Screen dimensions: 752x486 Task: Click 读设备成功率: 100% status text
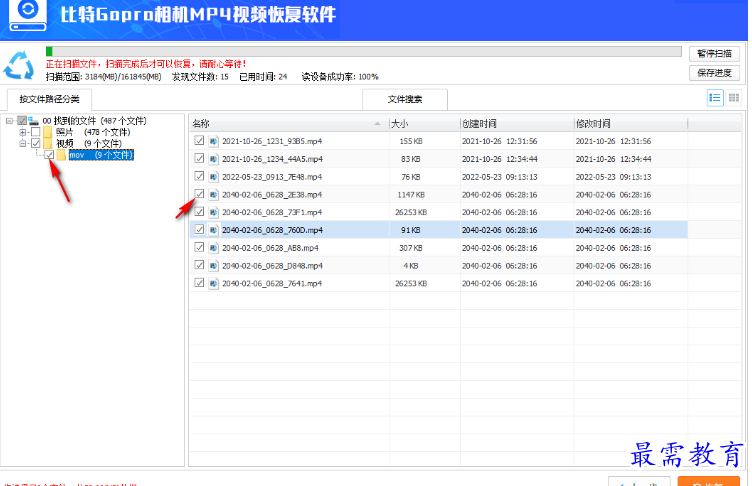point(340,77)
